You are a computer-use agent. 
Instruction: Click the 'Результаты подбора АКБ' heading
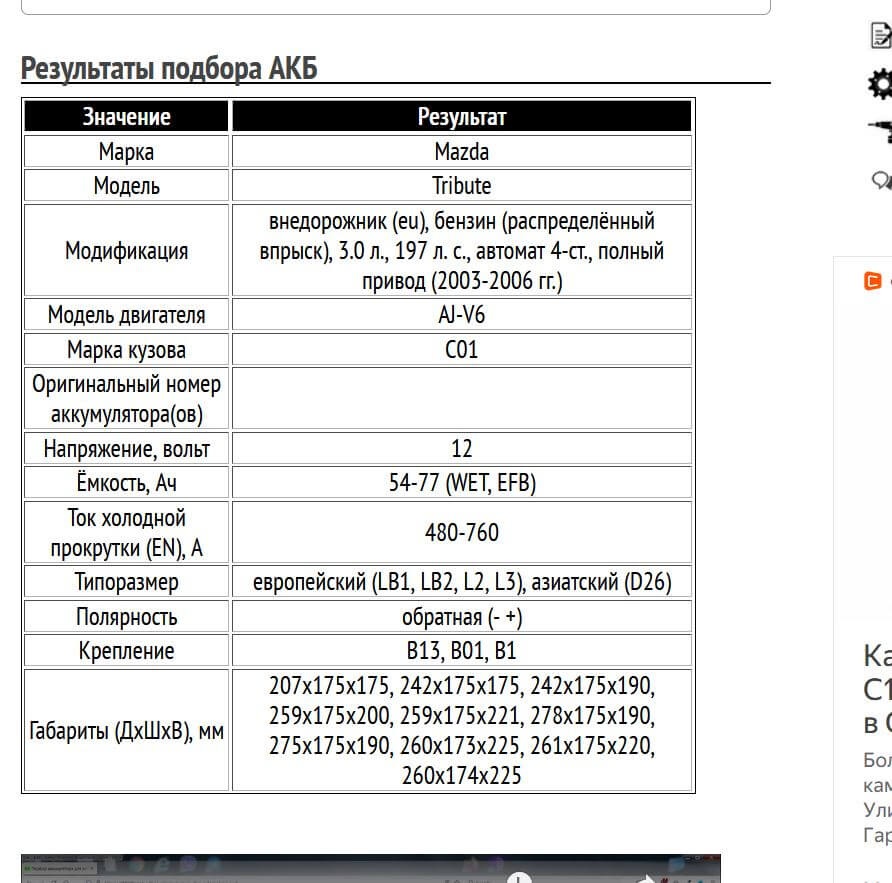(169, 69)
